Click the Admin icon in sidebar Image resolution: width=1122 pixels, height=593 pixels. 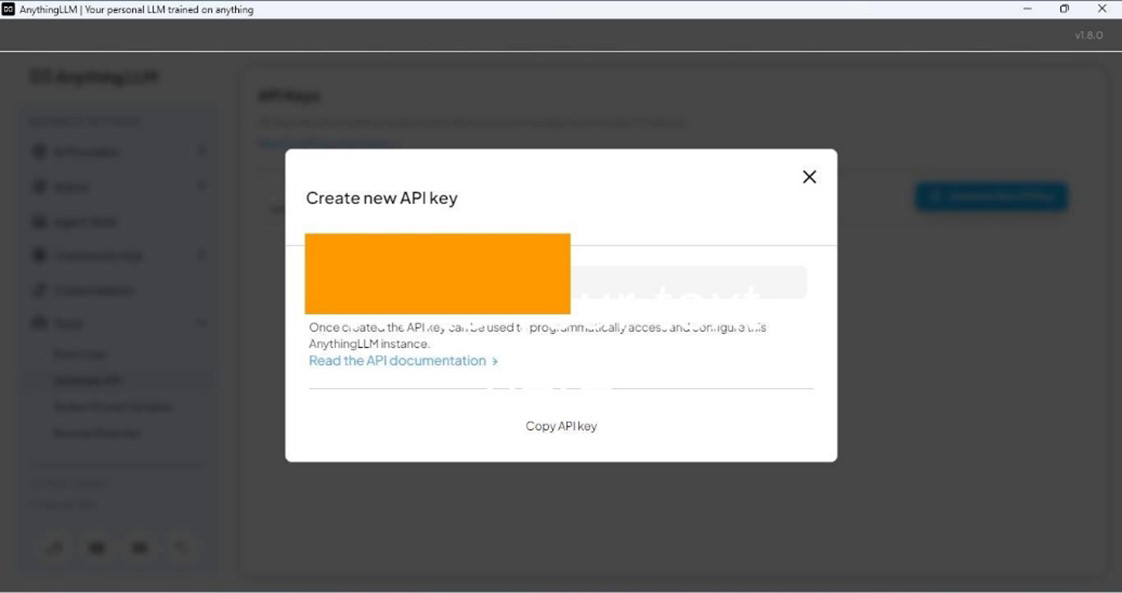click(x=41, y=187)
